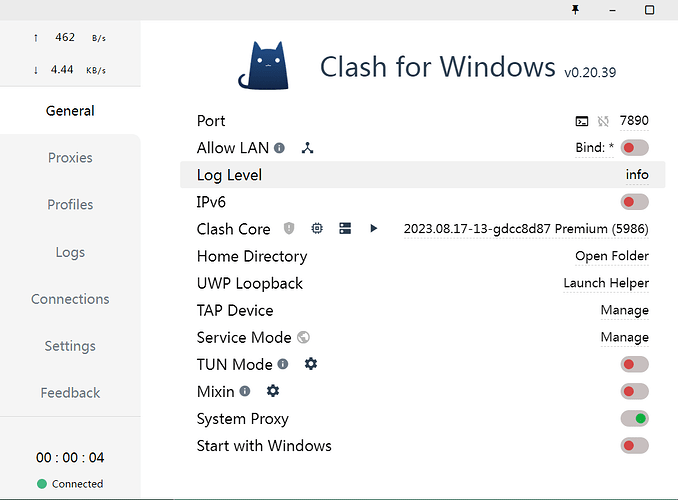Click the random port icon beside 7890
Viewport: 678px width, 500px height.
[x=603, y=121]
